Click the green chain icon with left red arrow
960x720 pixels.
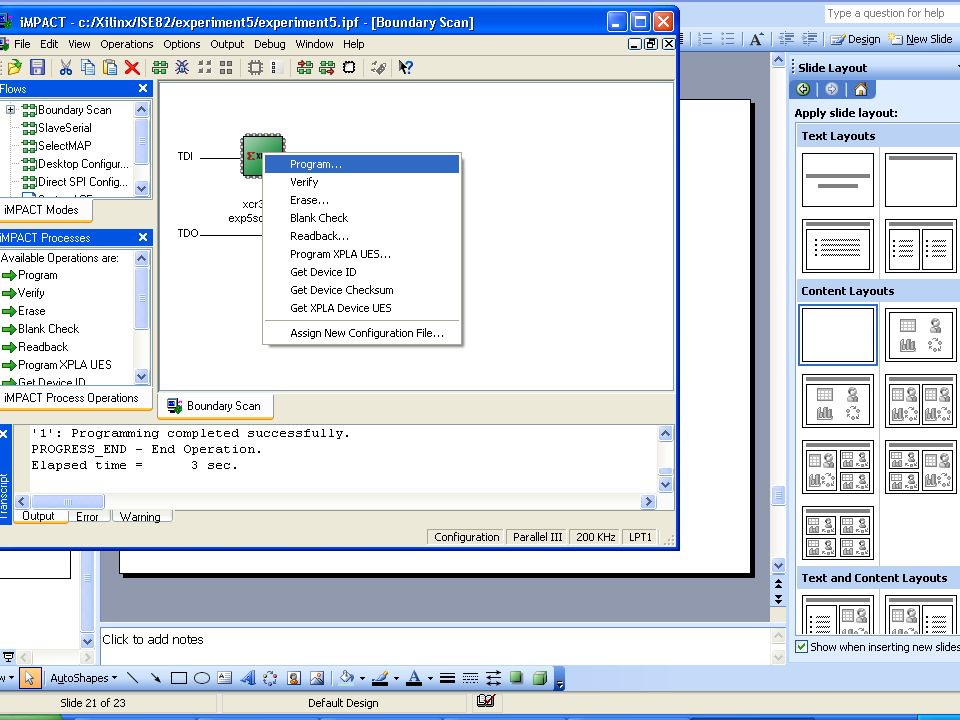coord(304,67)
